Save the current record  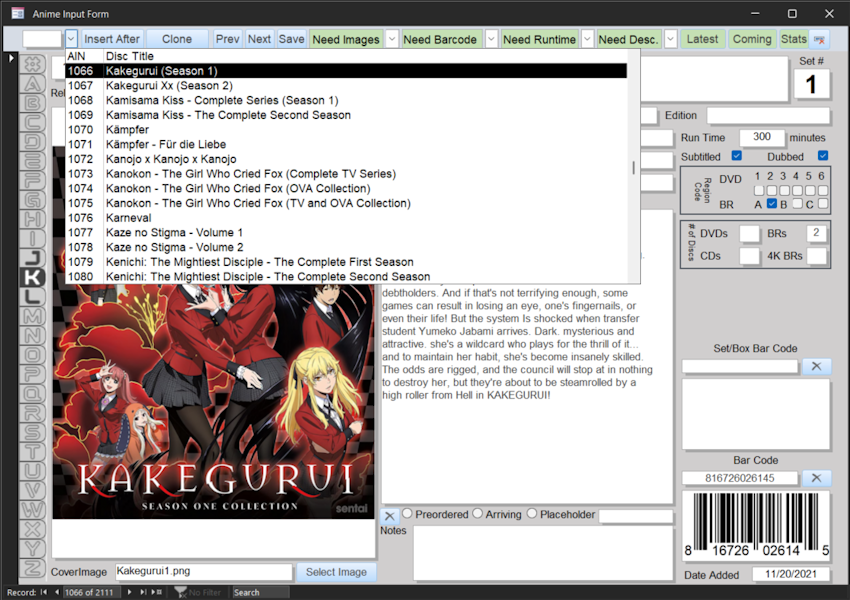pyautogui.click(x=292, y=39)
